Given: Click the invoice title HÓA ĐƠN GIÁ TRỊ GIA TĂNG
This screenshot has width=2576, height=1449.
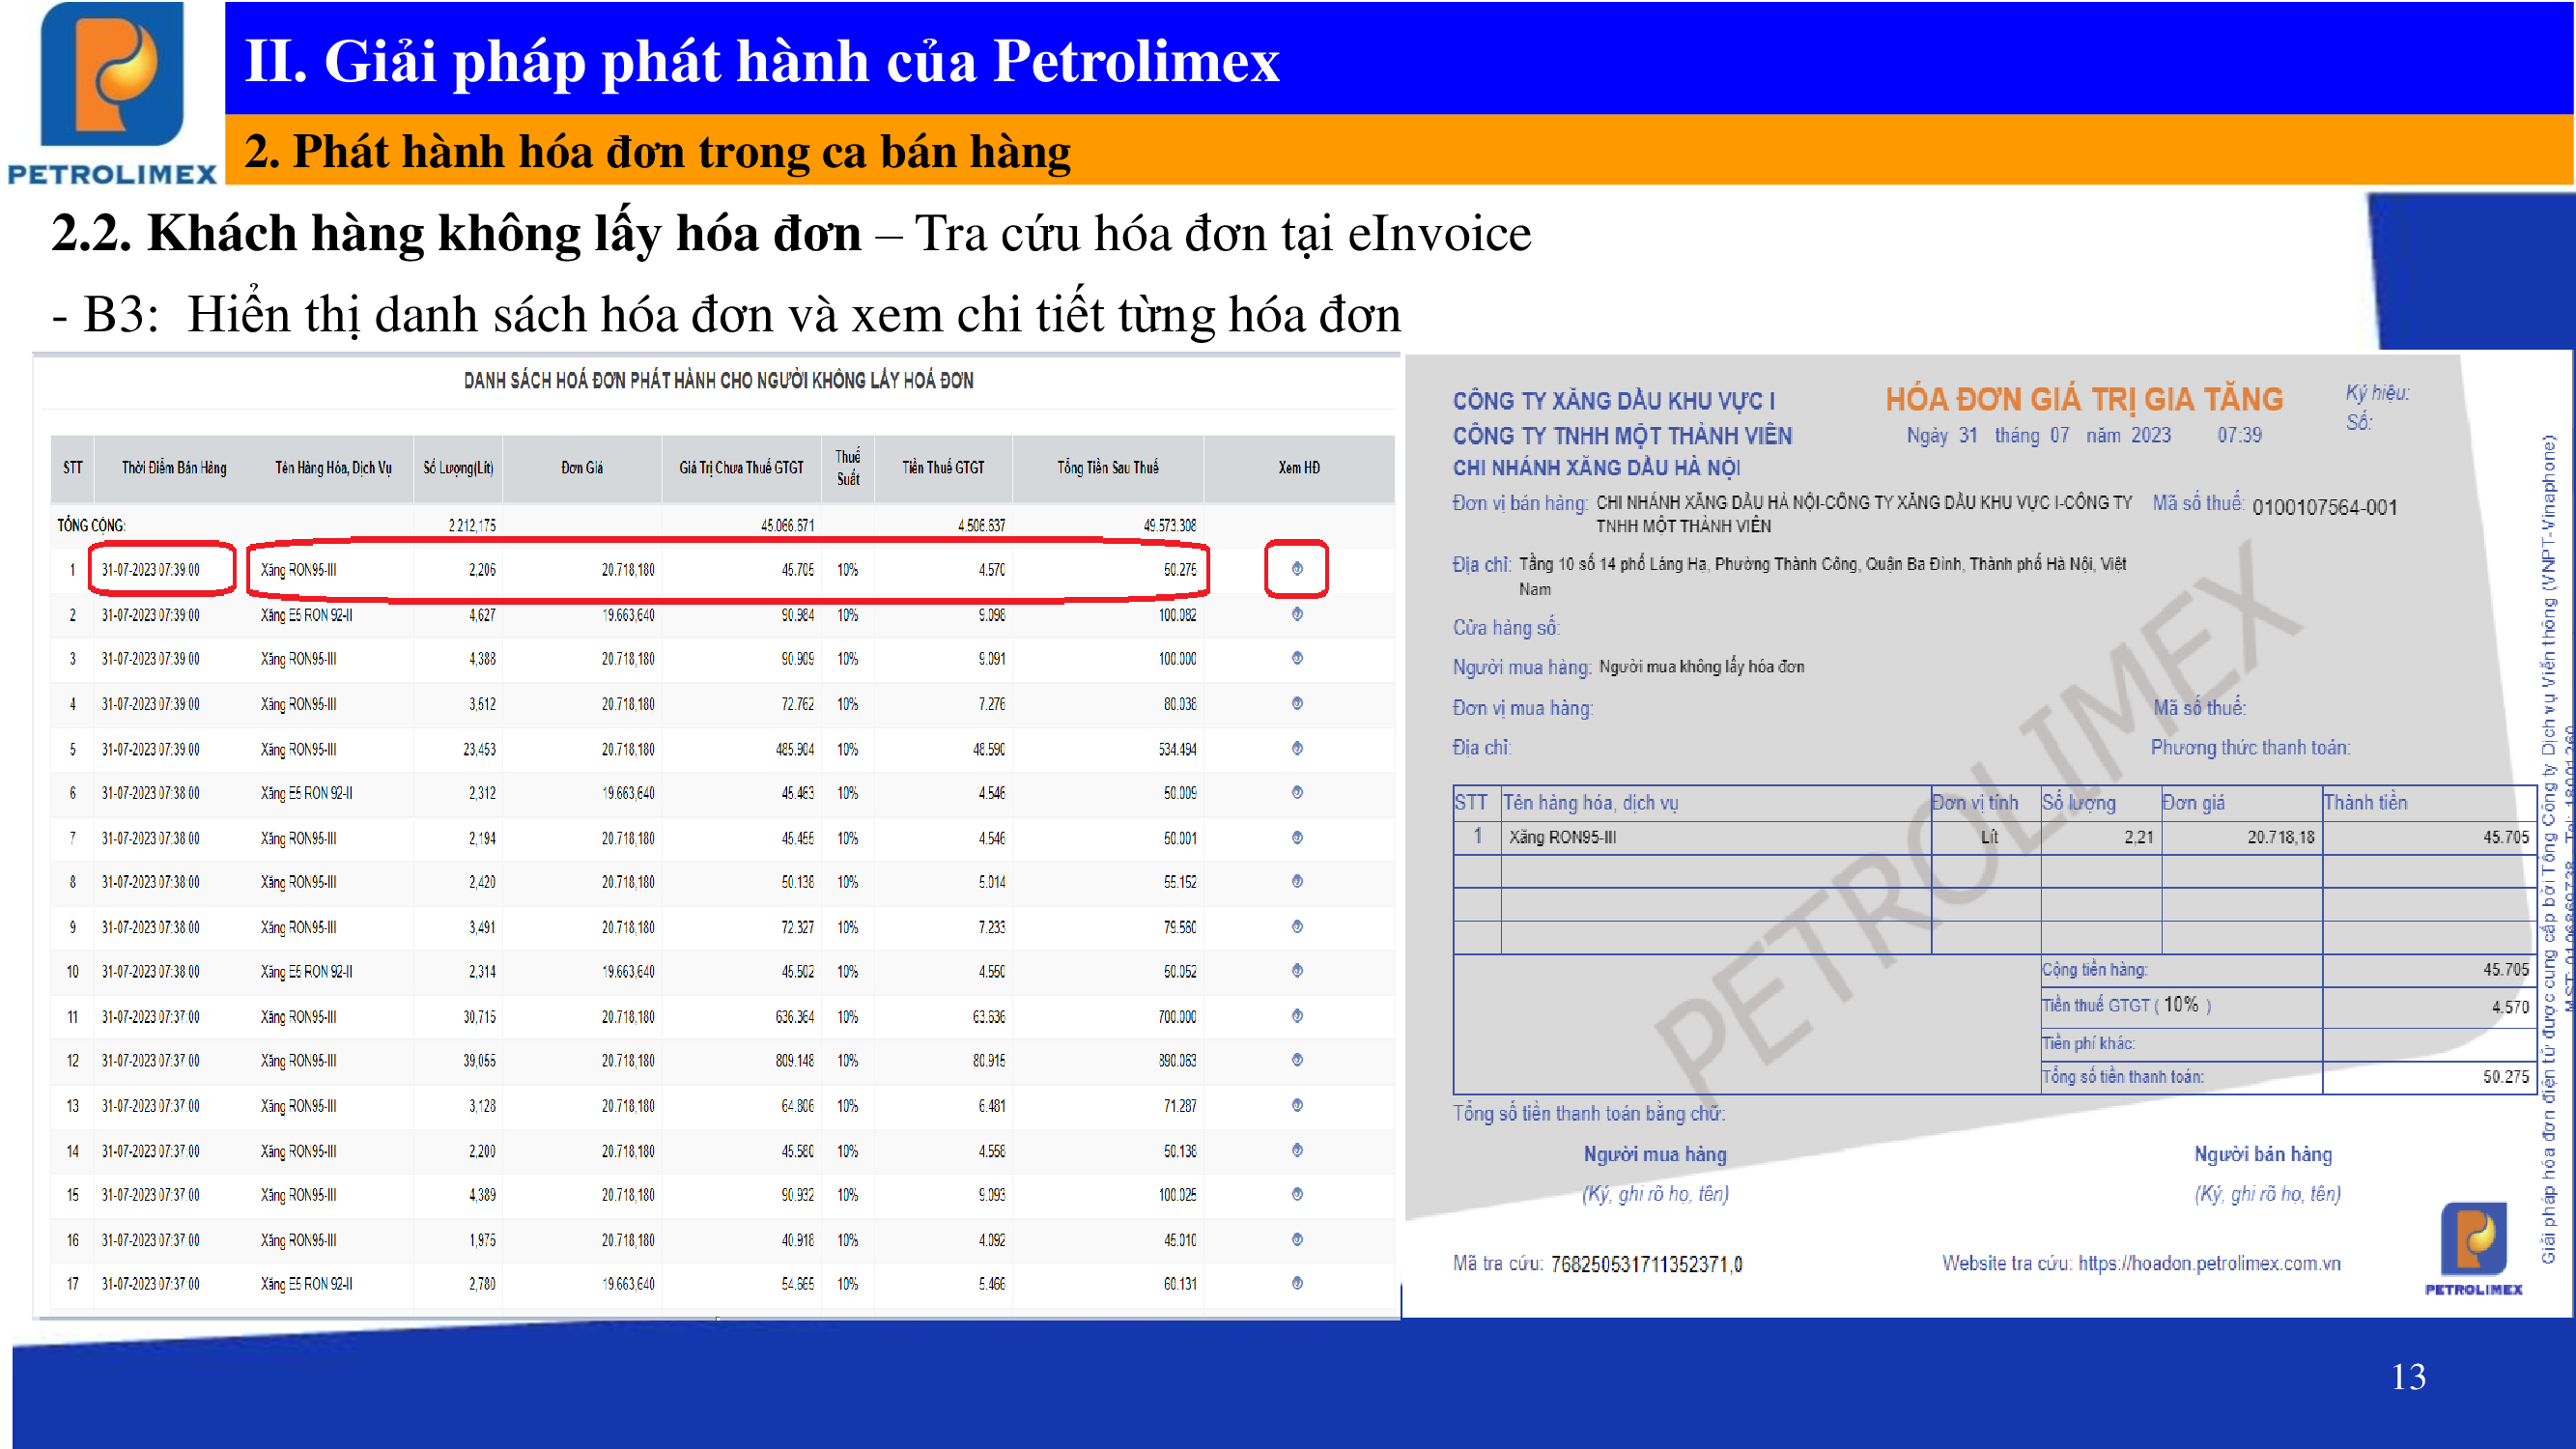Looking at the screenshot, I should point(2084,400).
